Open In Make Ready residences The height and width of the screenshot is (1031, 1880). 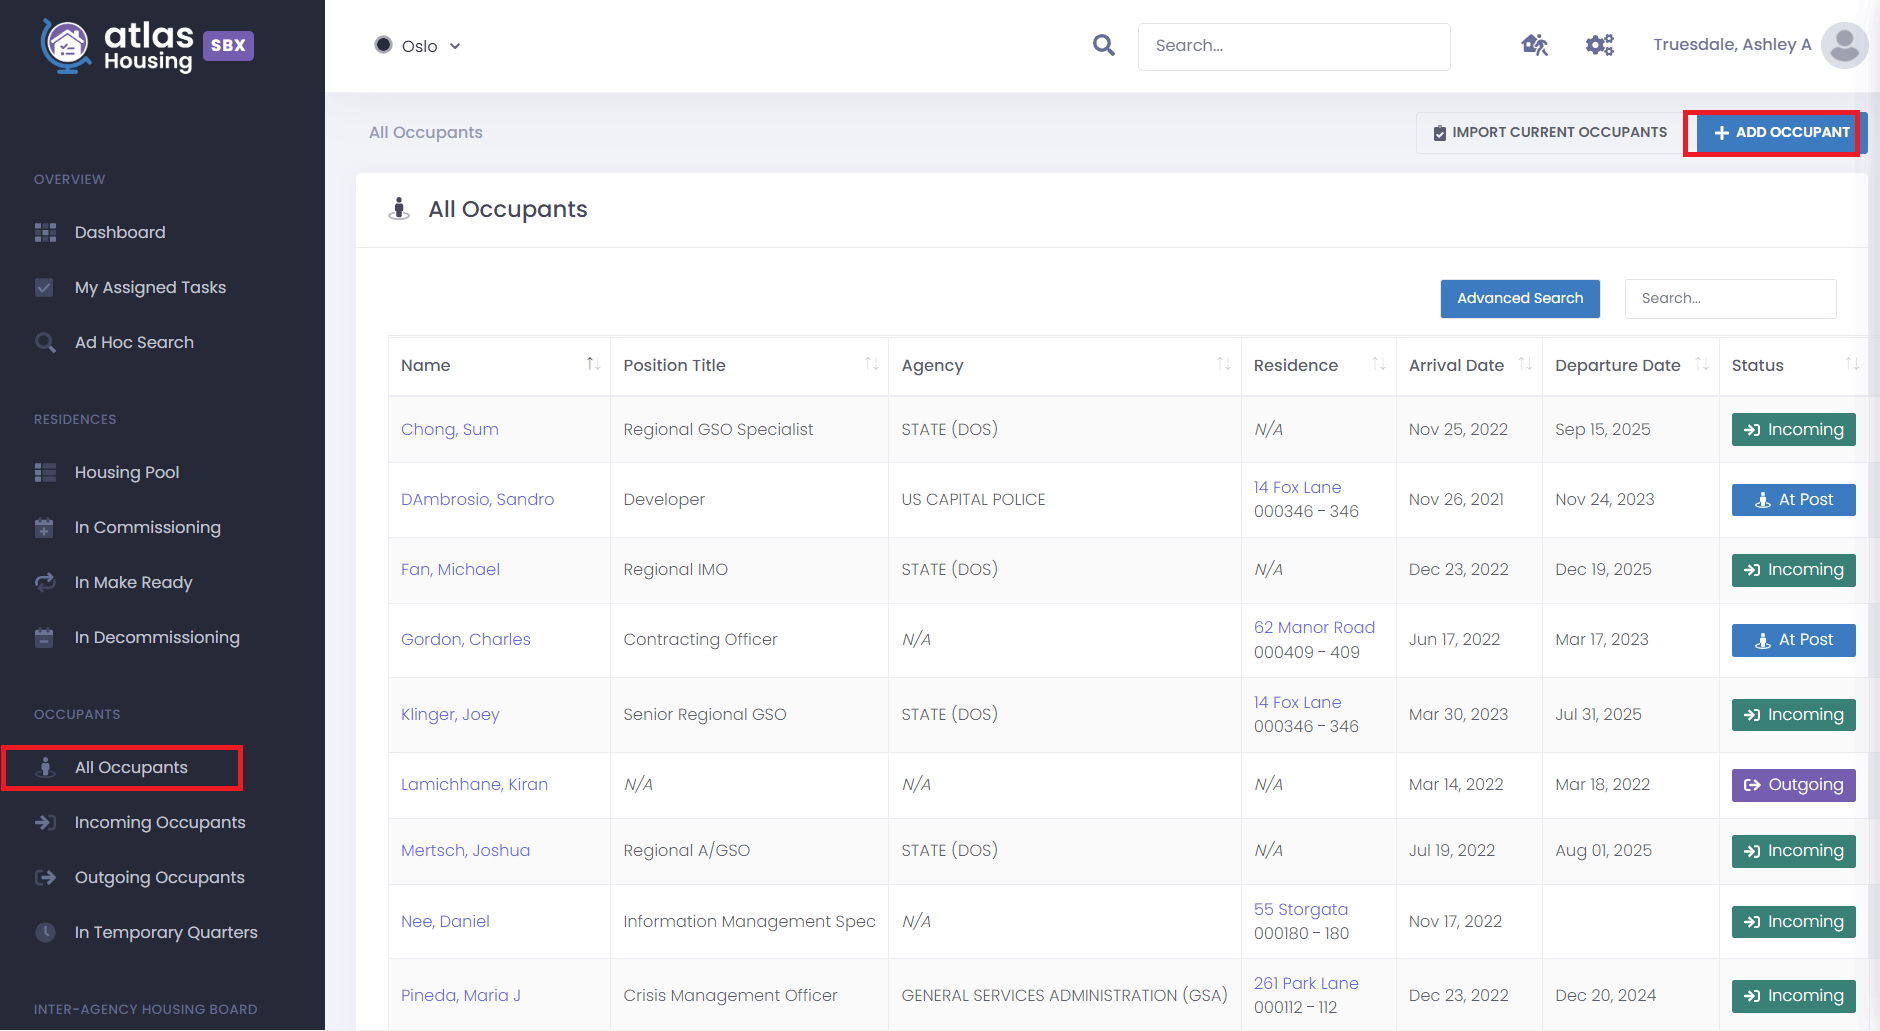[x=133, y=582]
